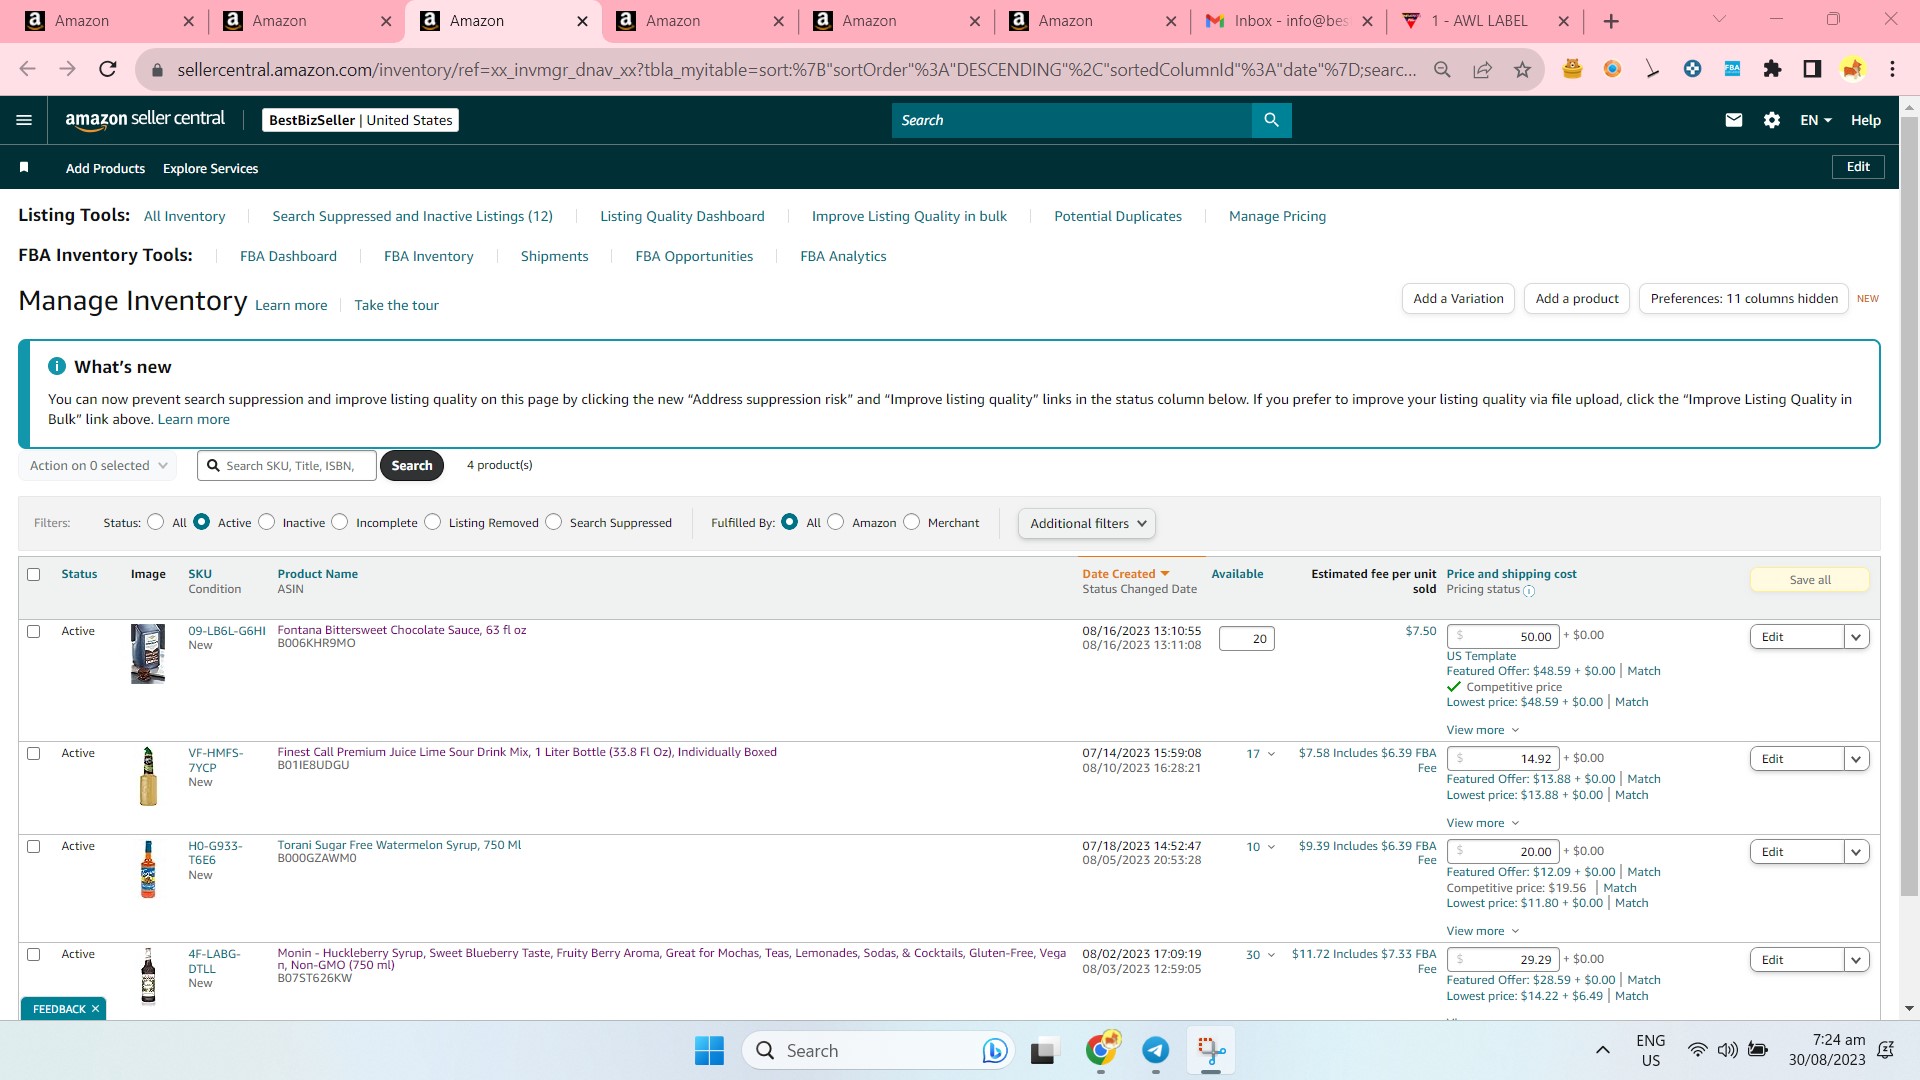Open Edit dropdown arrow for Torani row
Image resolution: width=1920 pixels, height=1080 pixels.
tap(1857, 852)
